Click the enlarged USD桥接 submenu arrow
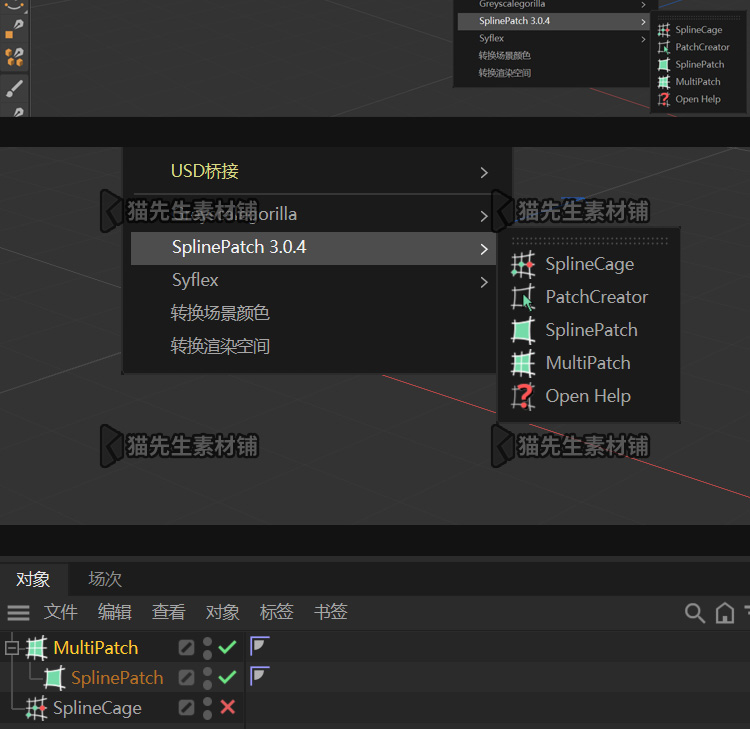 pos(484,173)
